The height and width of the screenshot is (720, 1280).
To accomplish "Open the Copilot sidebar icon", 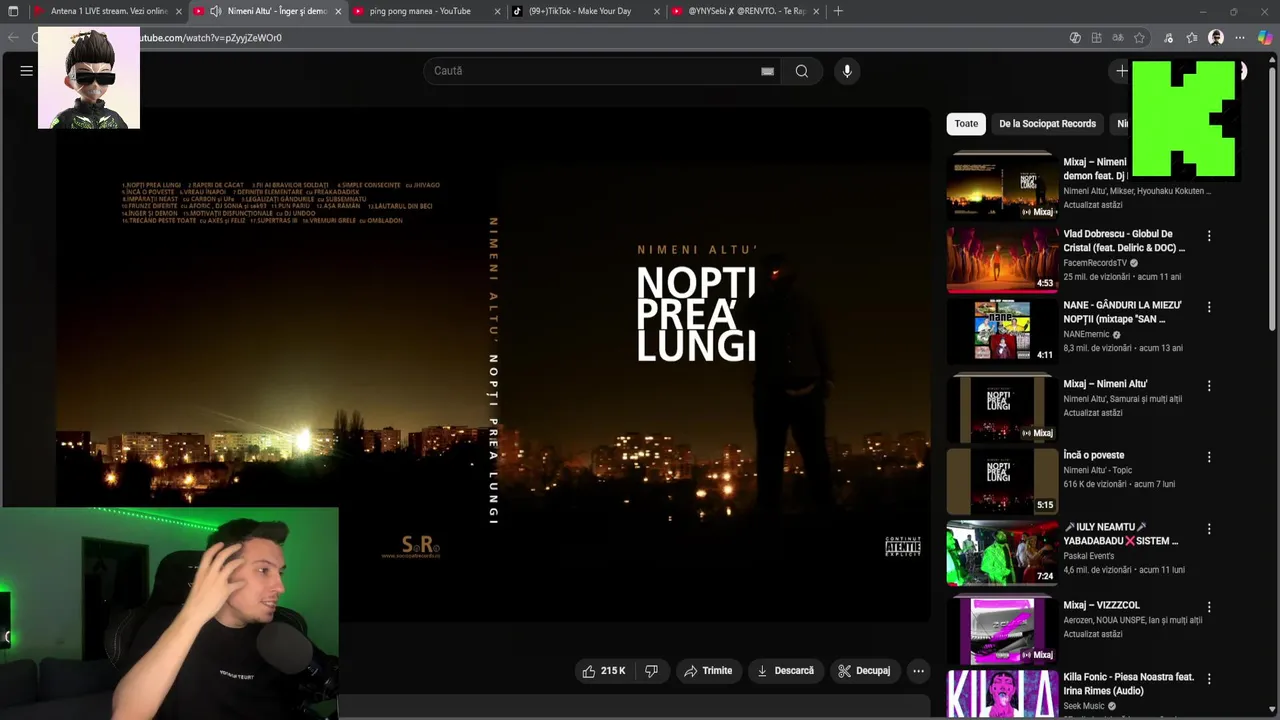I will pos(1265,38).
